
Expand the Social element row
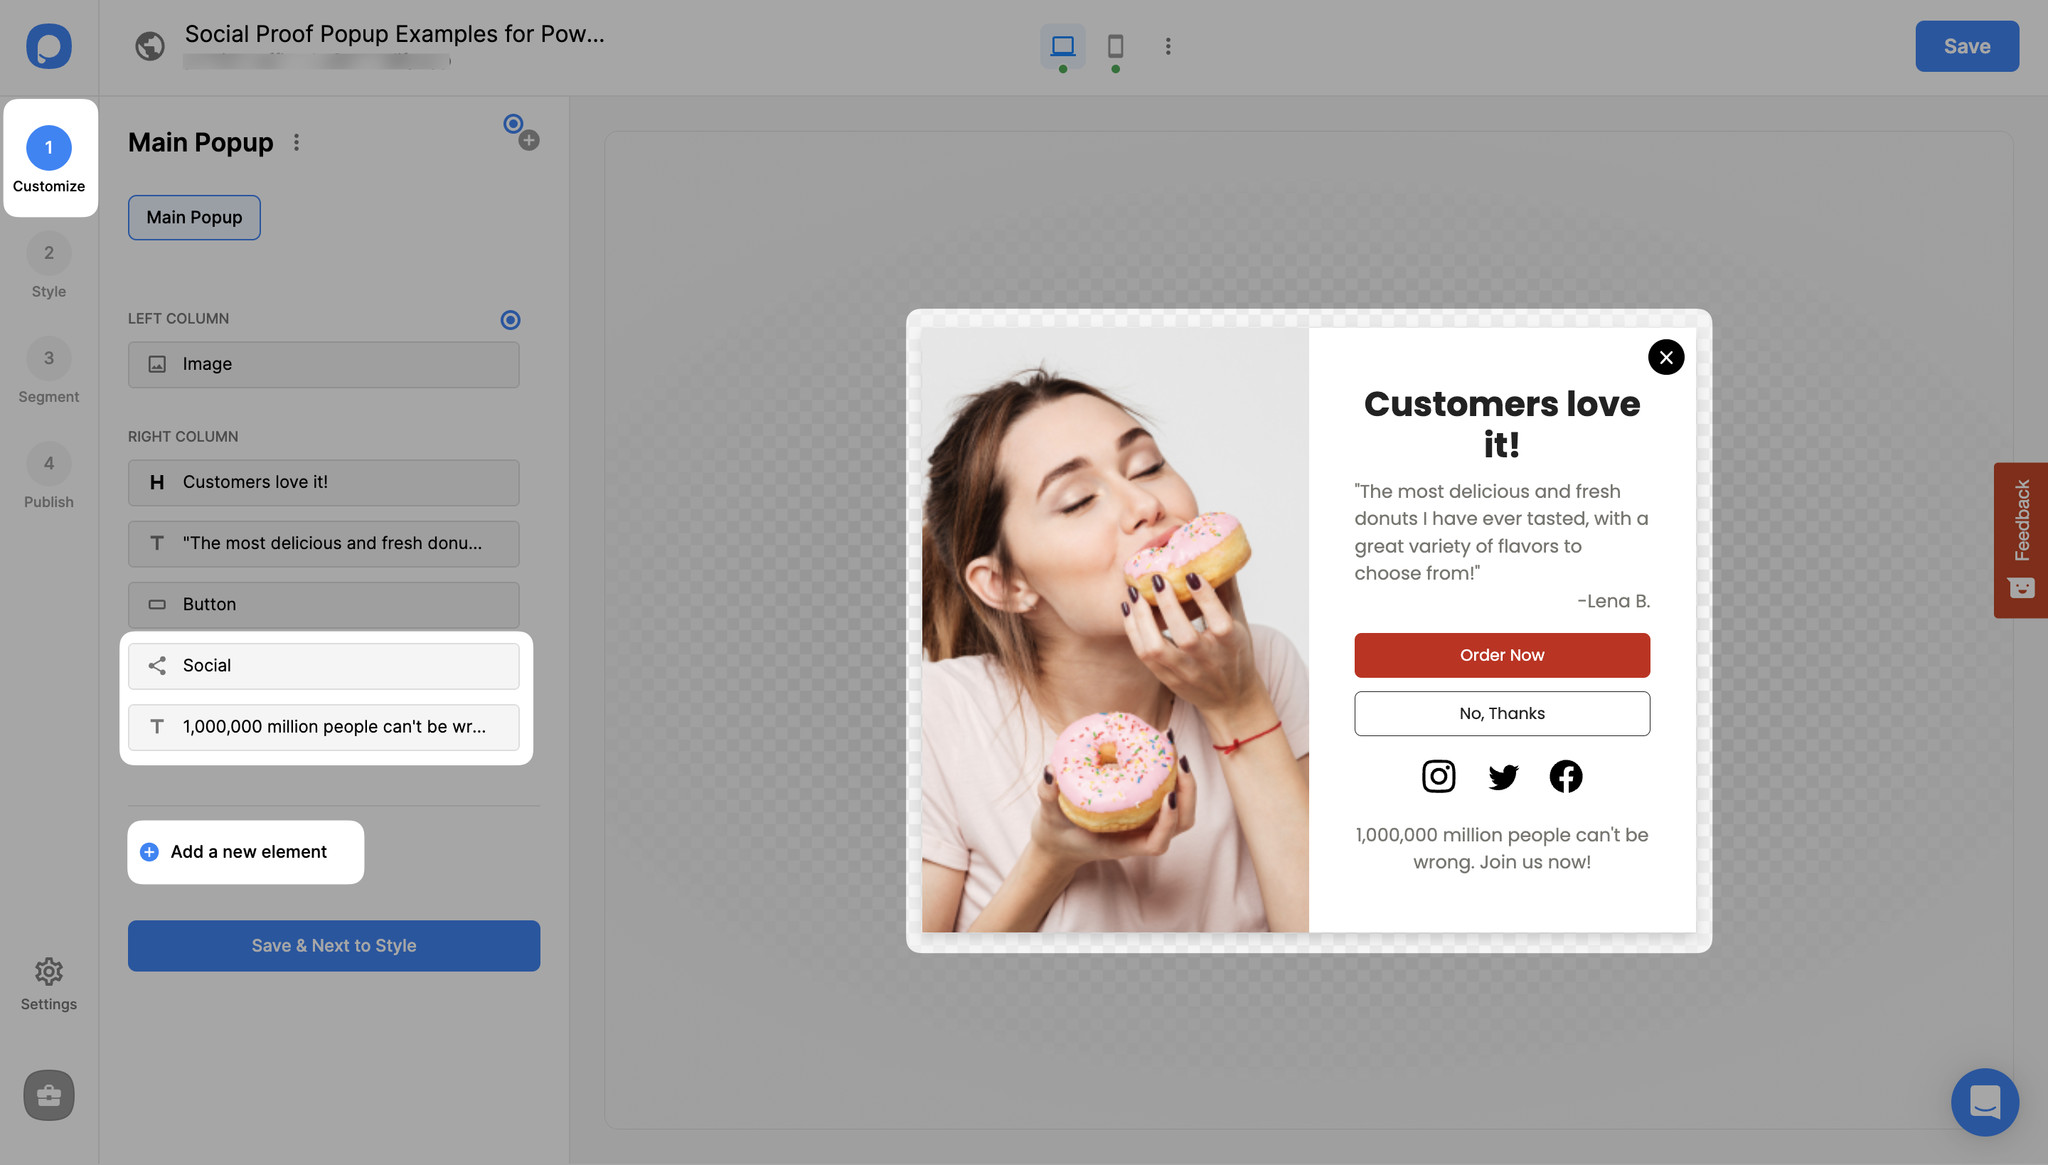tap(324, 664)
